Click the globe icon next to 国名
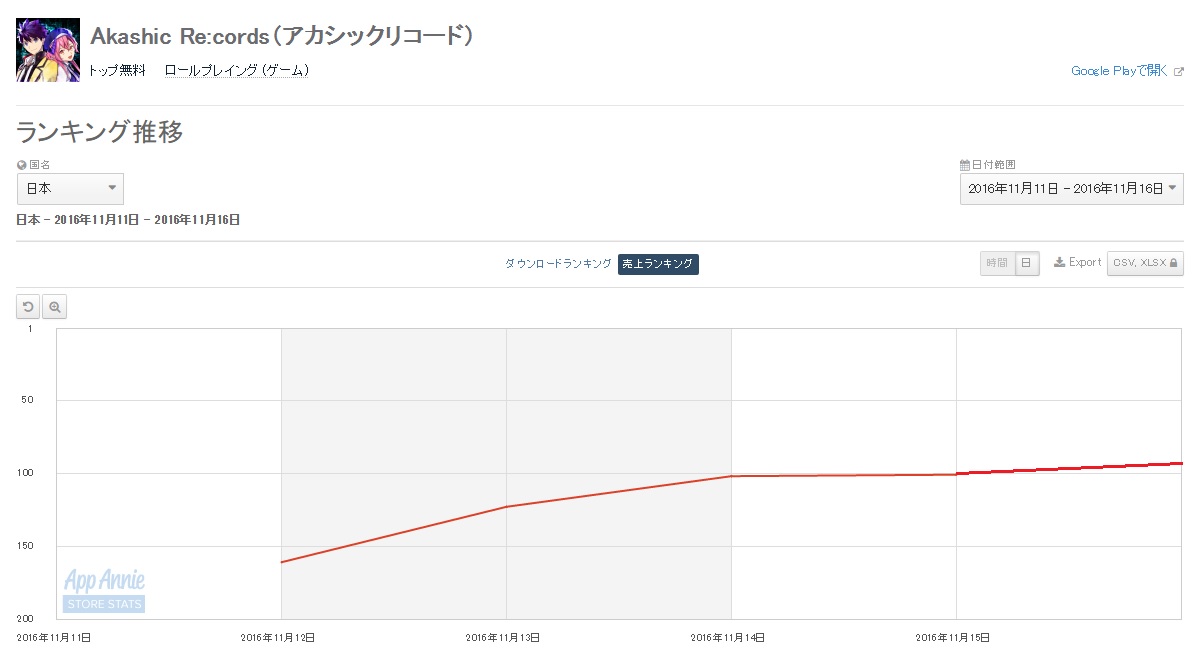This screenshot has width=1192, height=650. pyautogui.click(x=21, y=164)
